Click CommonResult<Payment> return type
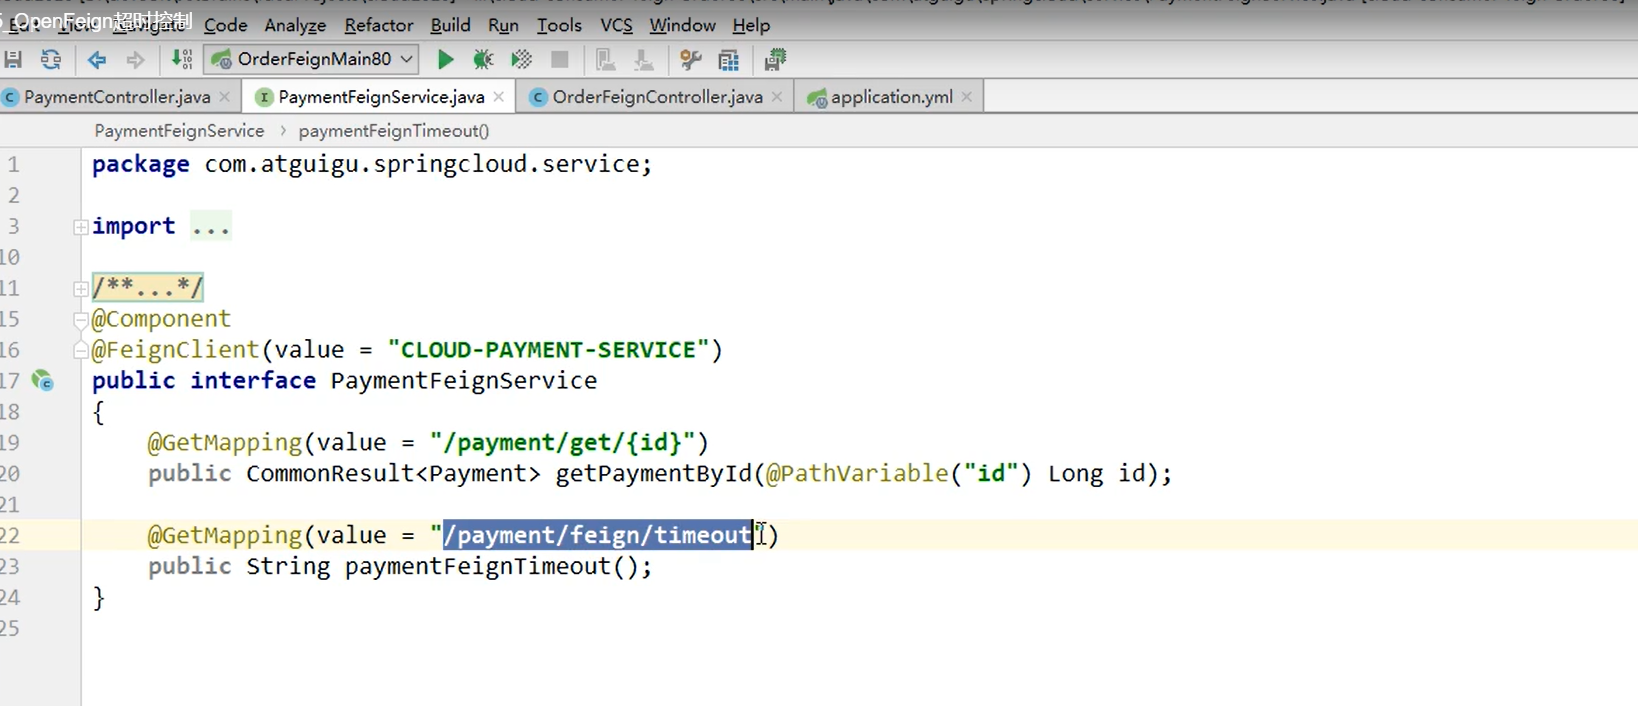Image resolution: width=1638 pixels, height=706 pixels. click(x=393, y=474)
